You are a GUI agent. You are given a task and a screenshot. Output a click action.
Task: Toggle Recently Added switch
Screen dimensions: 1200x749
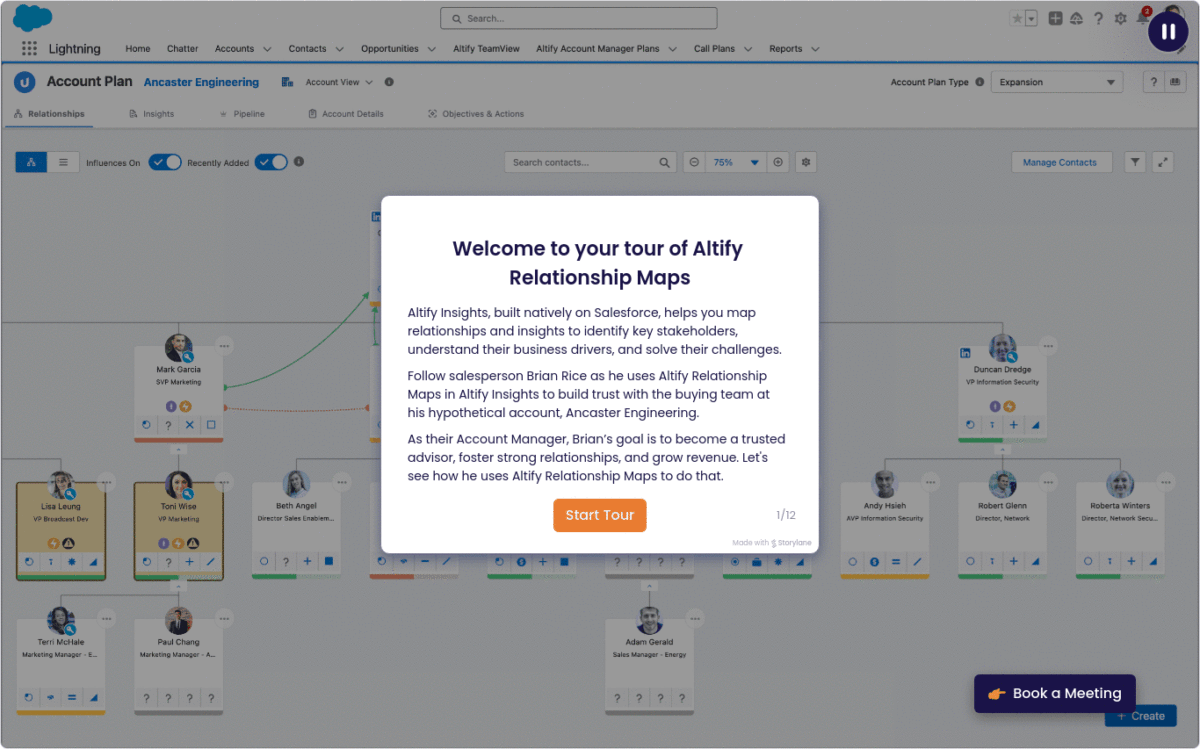click(271, 162)
